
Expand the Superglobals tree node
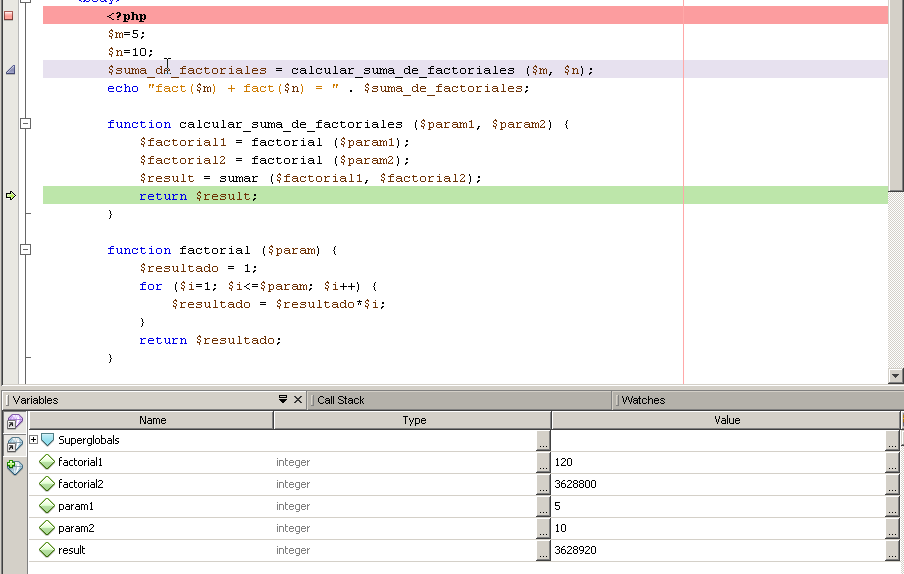pyautogui.click(x=34, y=440)
